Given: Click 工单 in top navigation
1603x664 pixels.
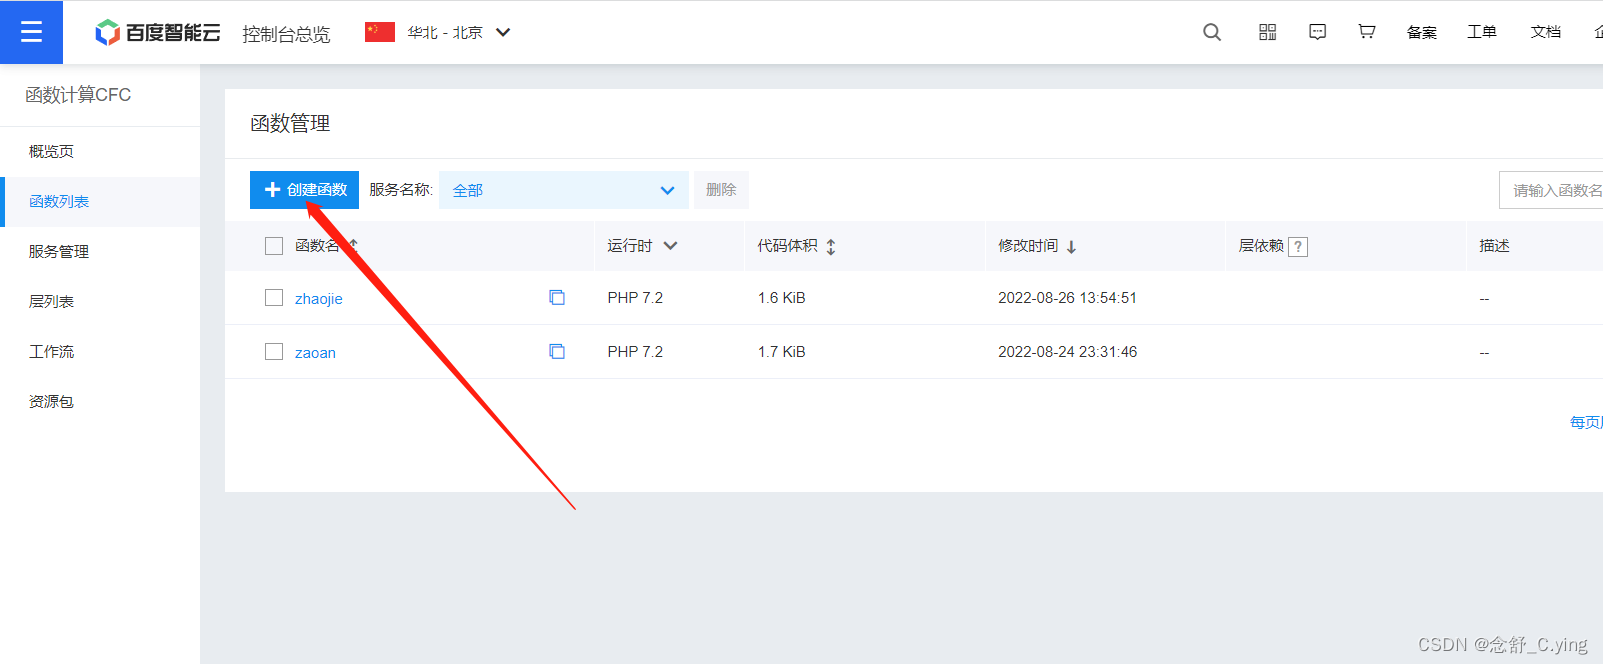Looking at the screenshot, I should tap(1481, 32).
